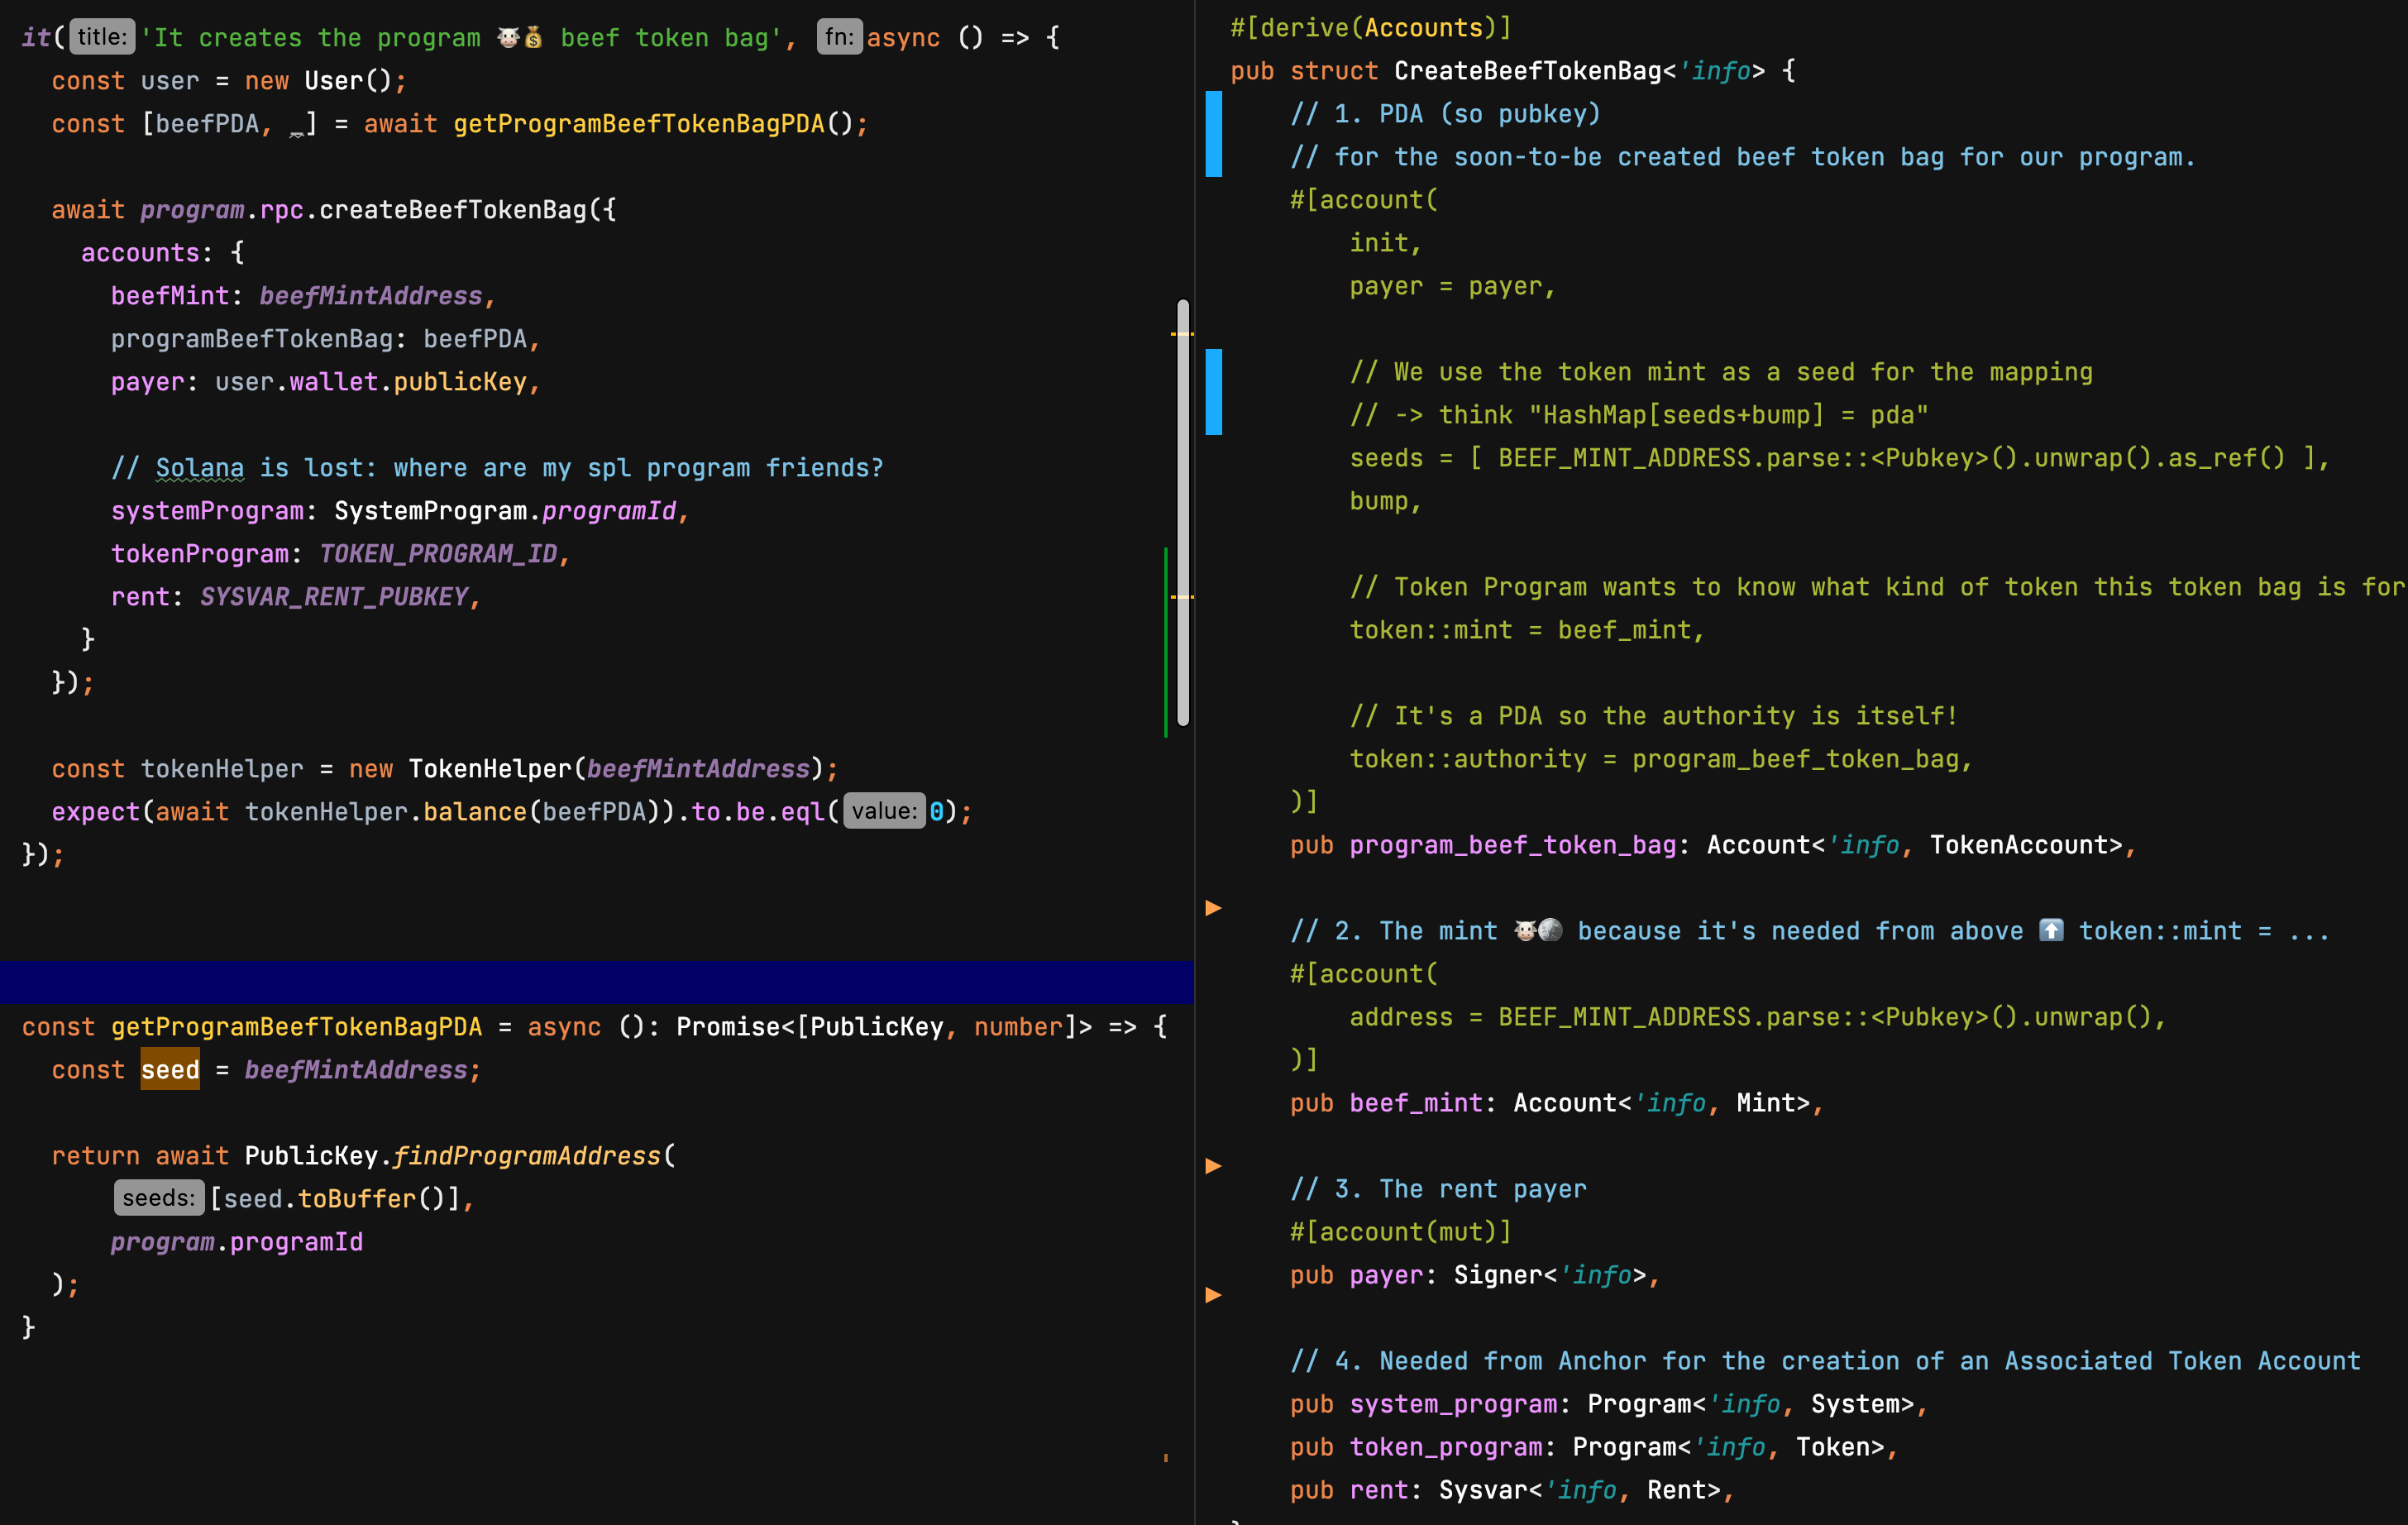Image resolution: width=2408 pixels, height=1525 pixels.
Task: Click the 'TokenAccount' type
Action: (2019, 845)
